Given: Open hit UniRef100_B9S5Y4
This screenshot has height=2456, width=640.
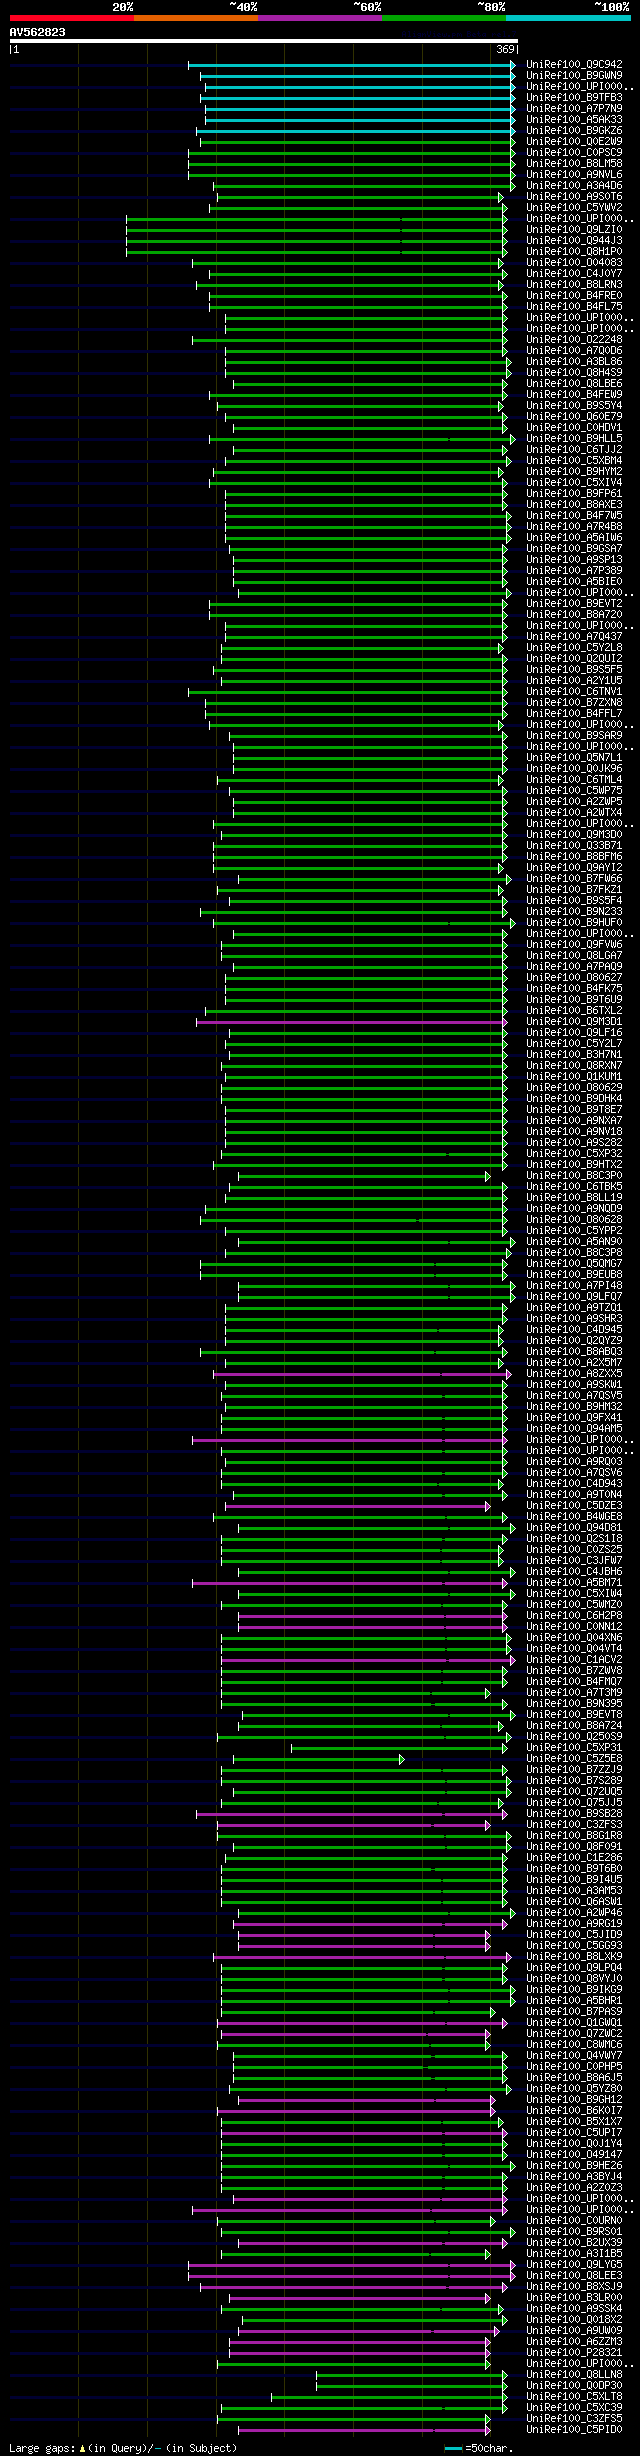Looking at the screenshot, I should 574,405.
